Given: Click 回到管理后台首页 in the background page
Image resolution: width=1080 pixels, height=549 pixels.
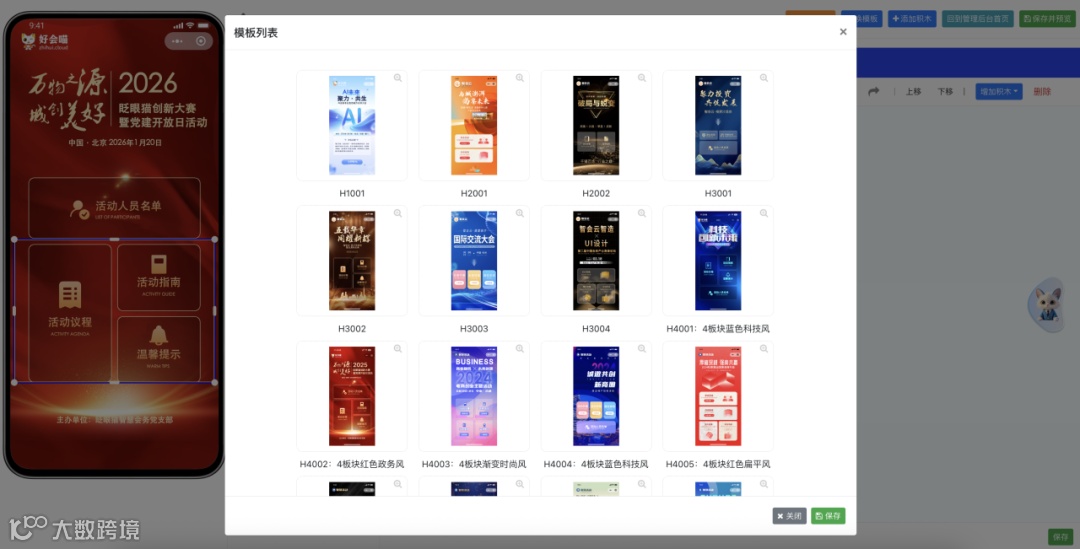Looking at the screenshot, I should coord(977,19).
